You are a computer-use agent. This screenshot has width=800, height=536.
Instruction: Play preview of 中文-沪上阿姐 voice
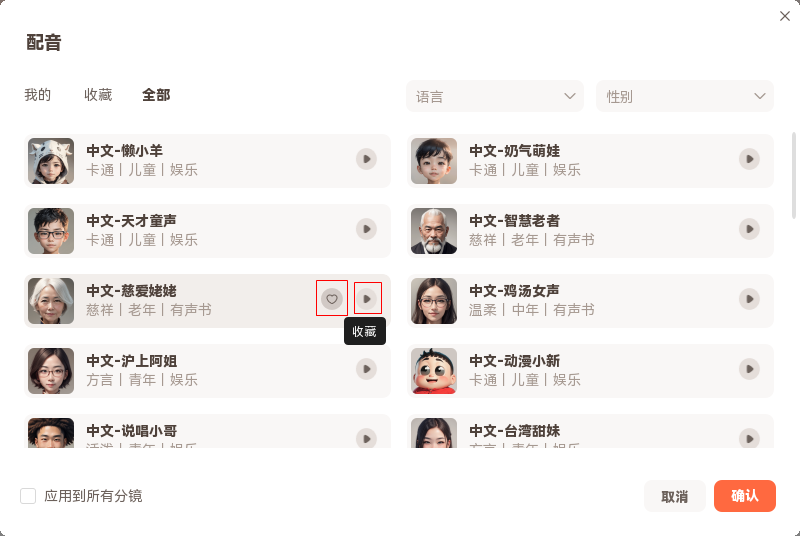(367, 369)
